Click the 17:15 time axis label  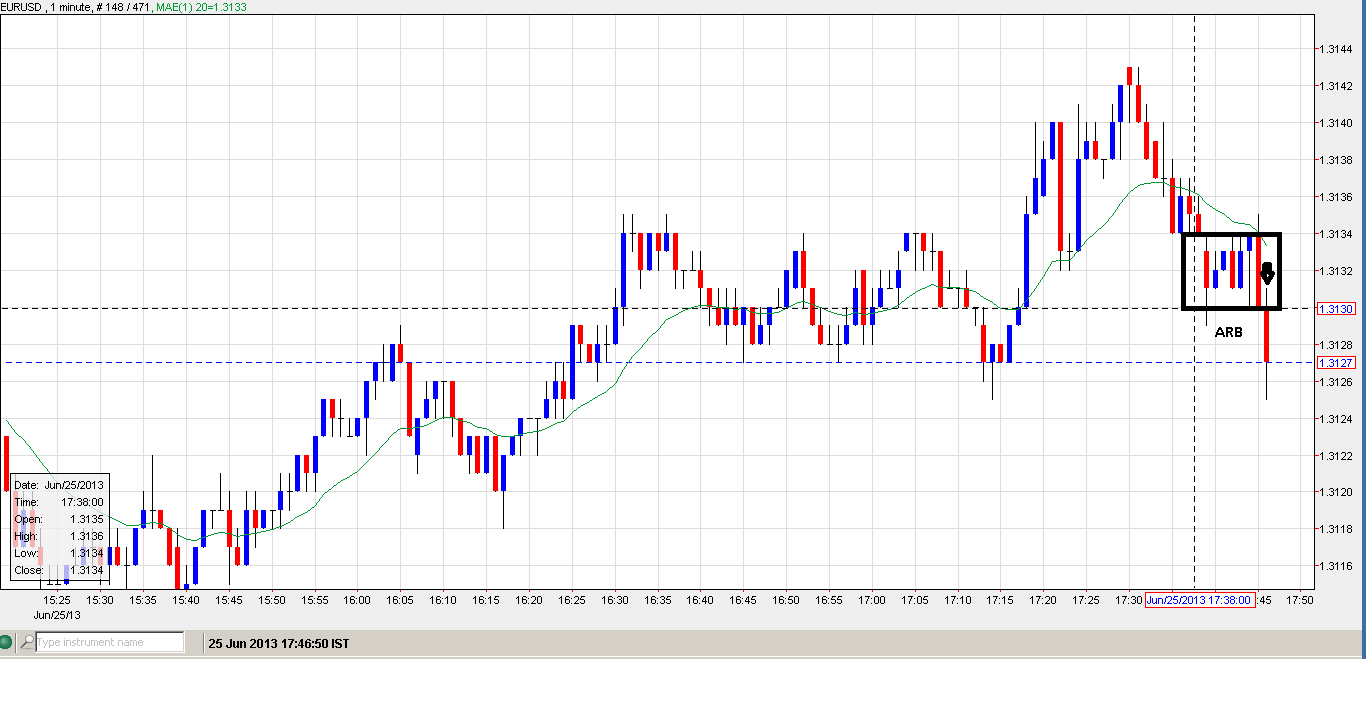(x=1001, y=600)
